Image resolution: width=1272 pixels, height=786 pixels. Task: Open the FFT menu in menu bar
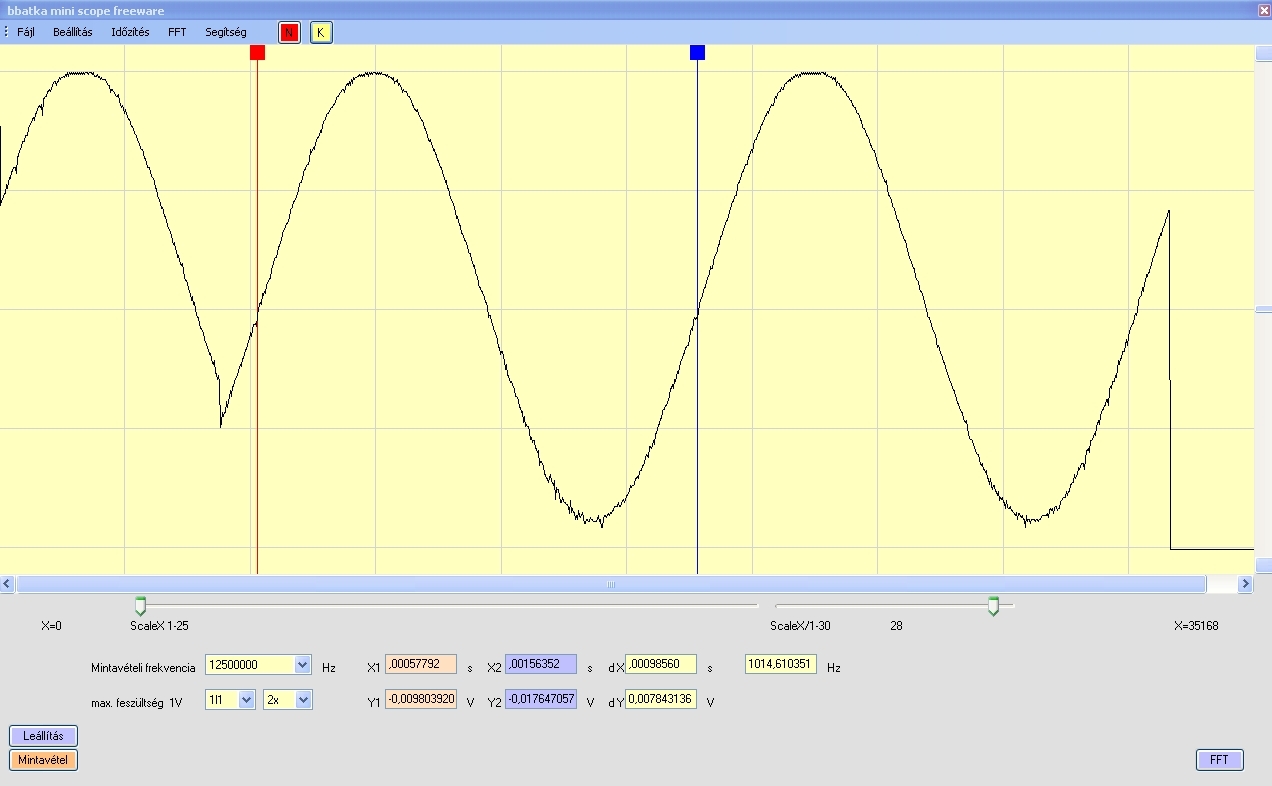177,32
